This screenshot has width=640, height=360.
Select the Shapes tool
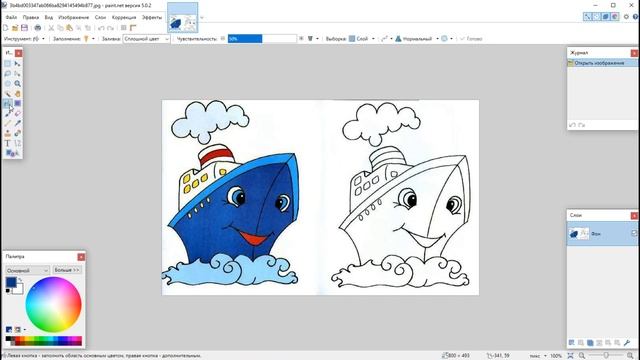(x=10, y=153)
